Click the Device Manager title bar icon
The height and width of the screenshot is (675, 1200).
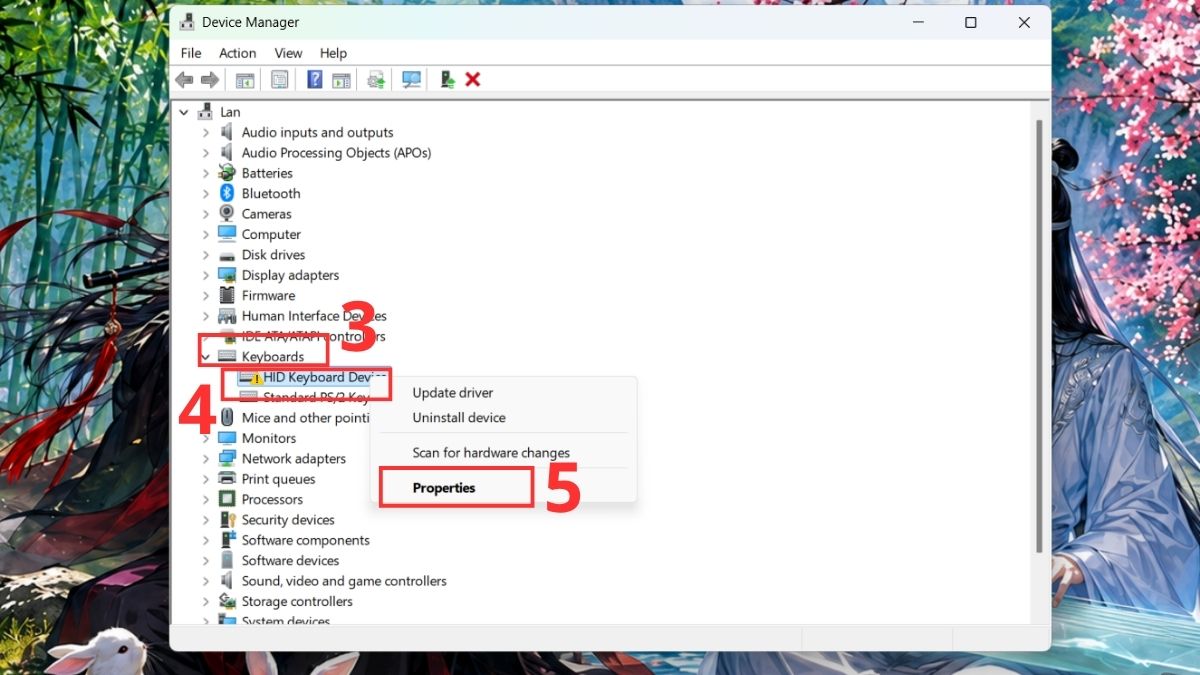185,22
